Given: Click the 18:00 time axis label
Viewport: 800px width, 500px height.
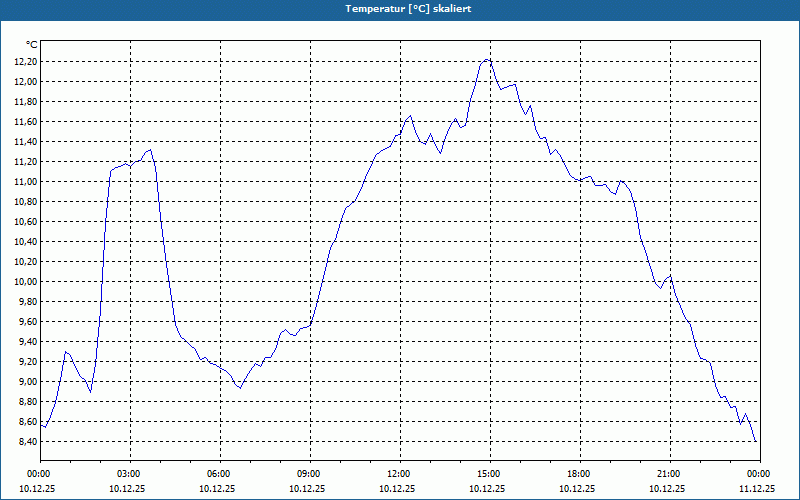Looking at the screenshot, I should pyautogui.click(x=580, y=474).
